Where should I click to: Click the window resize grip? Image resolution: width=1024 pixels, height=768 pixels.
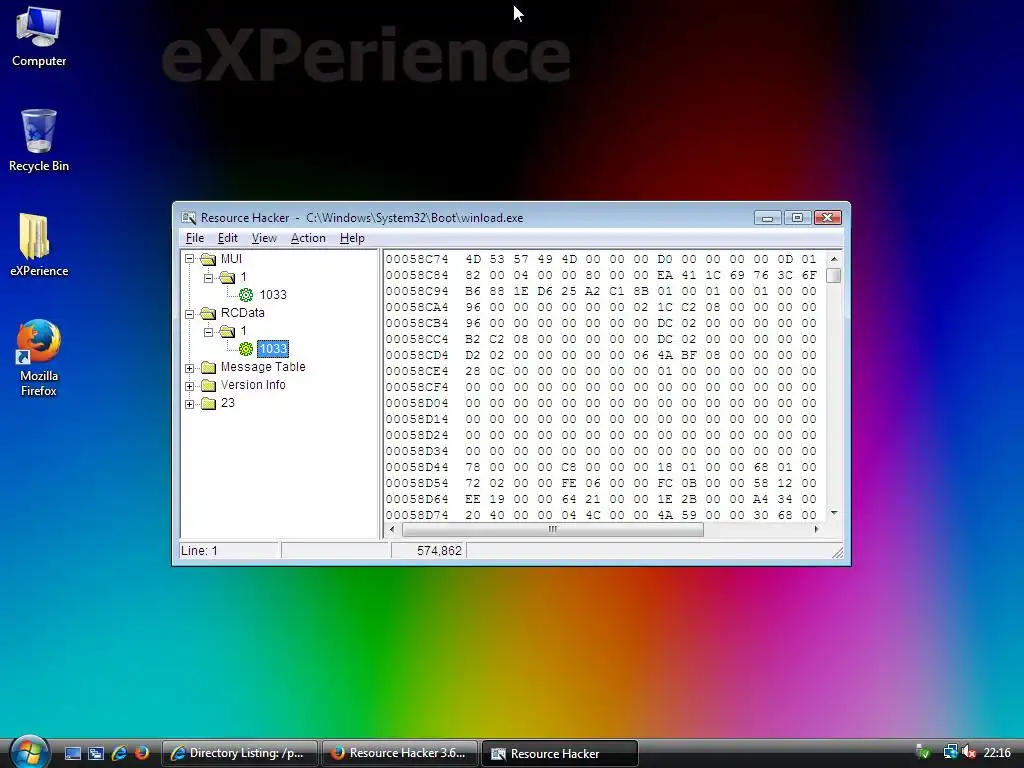tap(837, 552)
